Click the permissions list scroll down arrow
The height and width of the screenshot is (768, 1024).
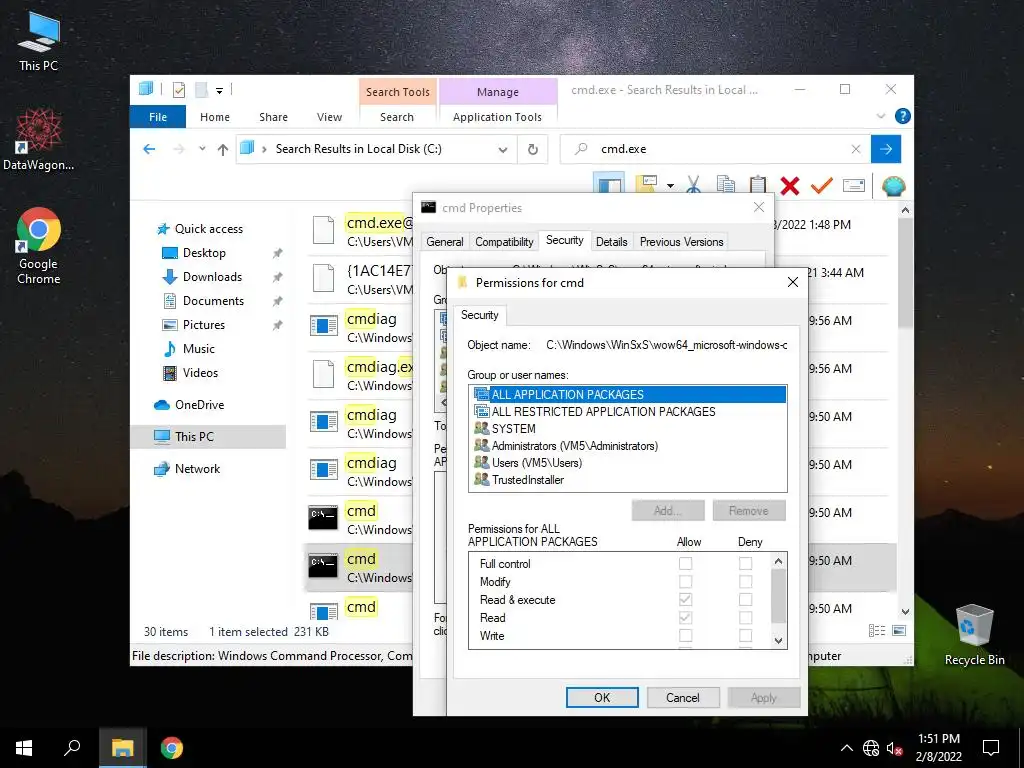pyautogui.click(x=778, y=641)
